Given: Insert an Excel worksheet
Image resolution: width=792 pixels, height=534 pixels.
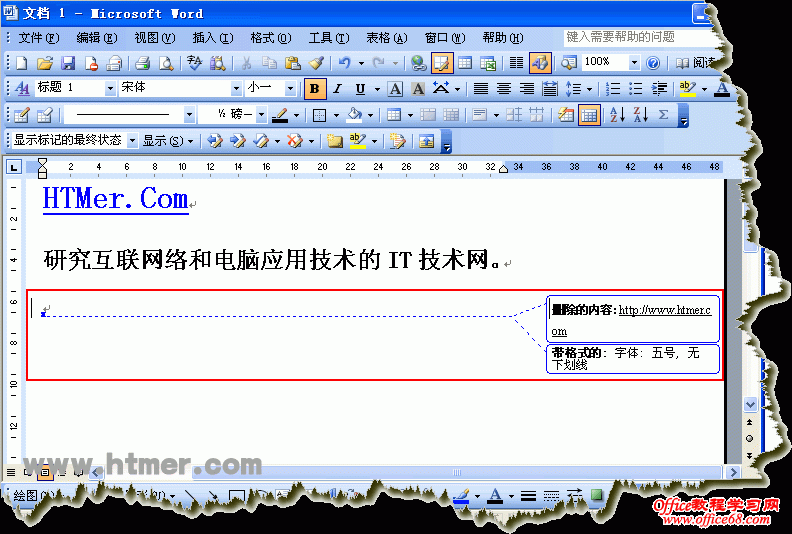Looking at the screenshot, I should [x=488, y=63].
